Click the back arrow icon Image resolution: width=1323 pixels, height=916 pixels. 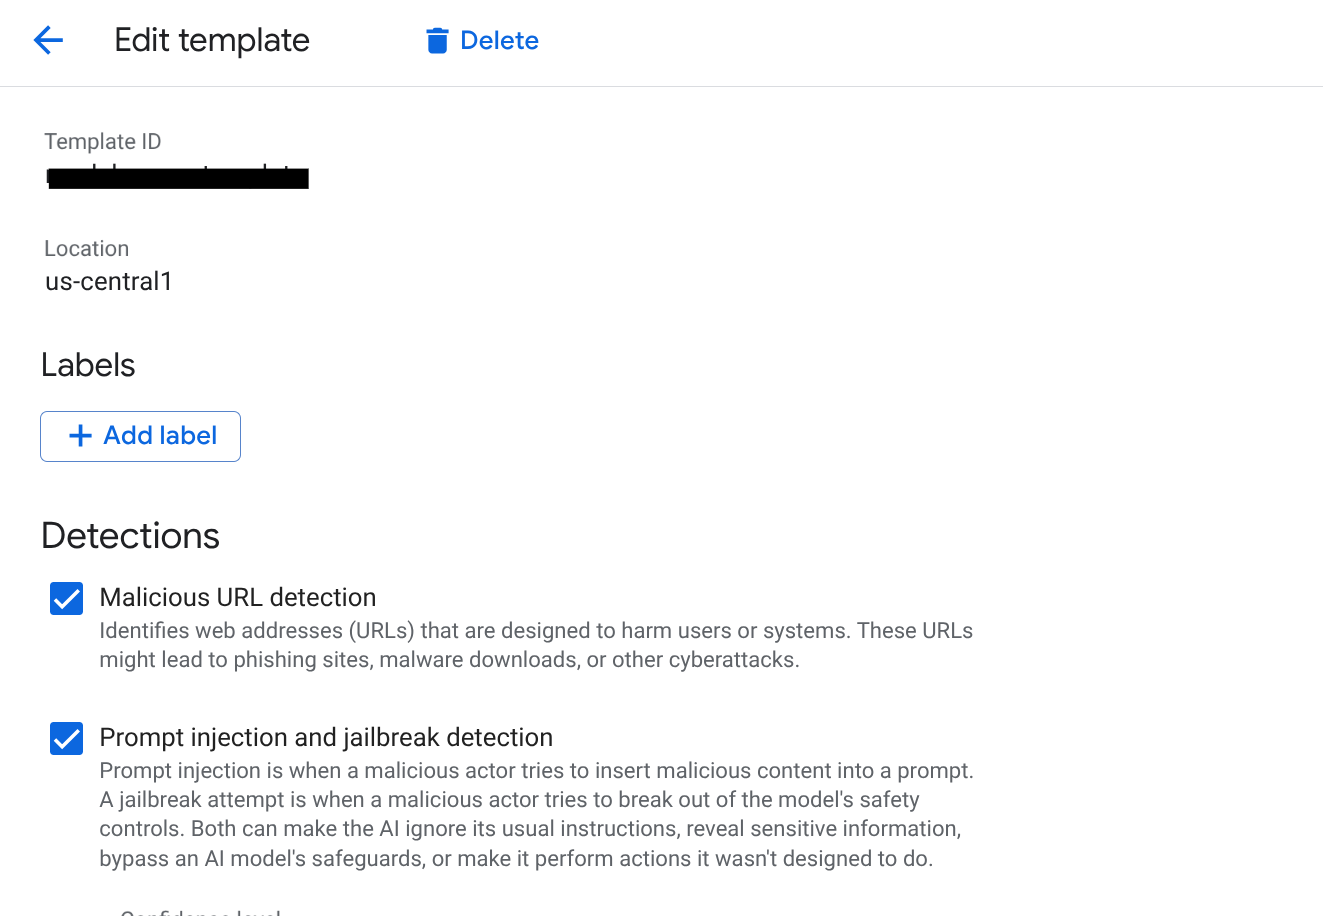pos(48,40)
